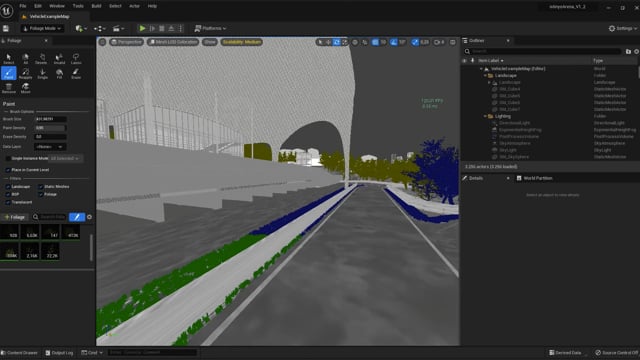Choose the Lasso selection tool

tap(76, 59)
